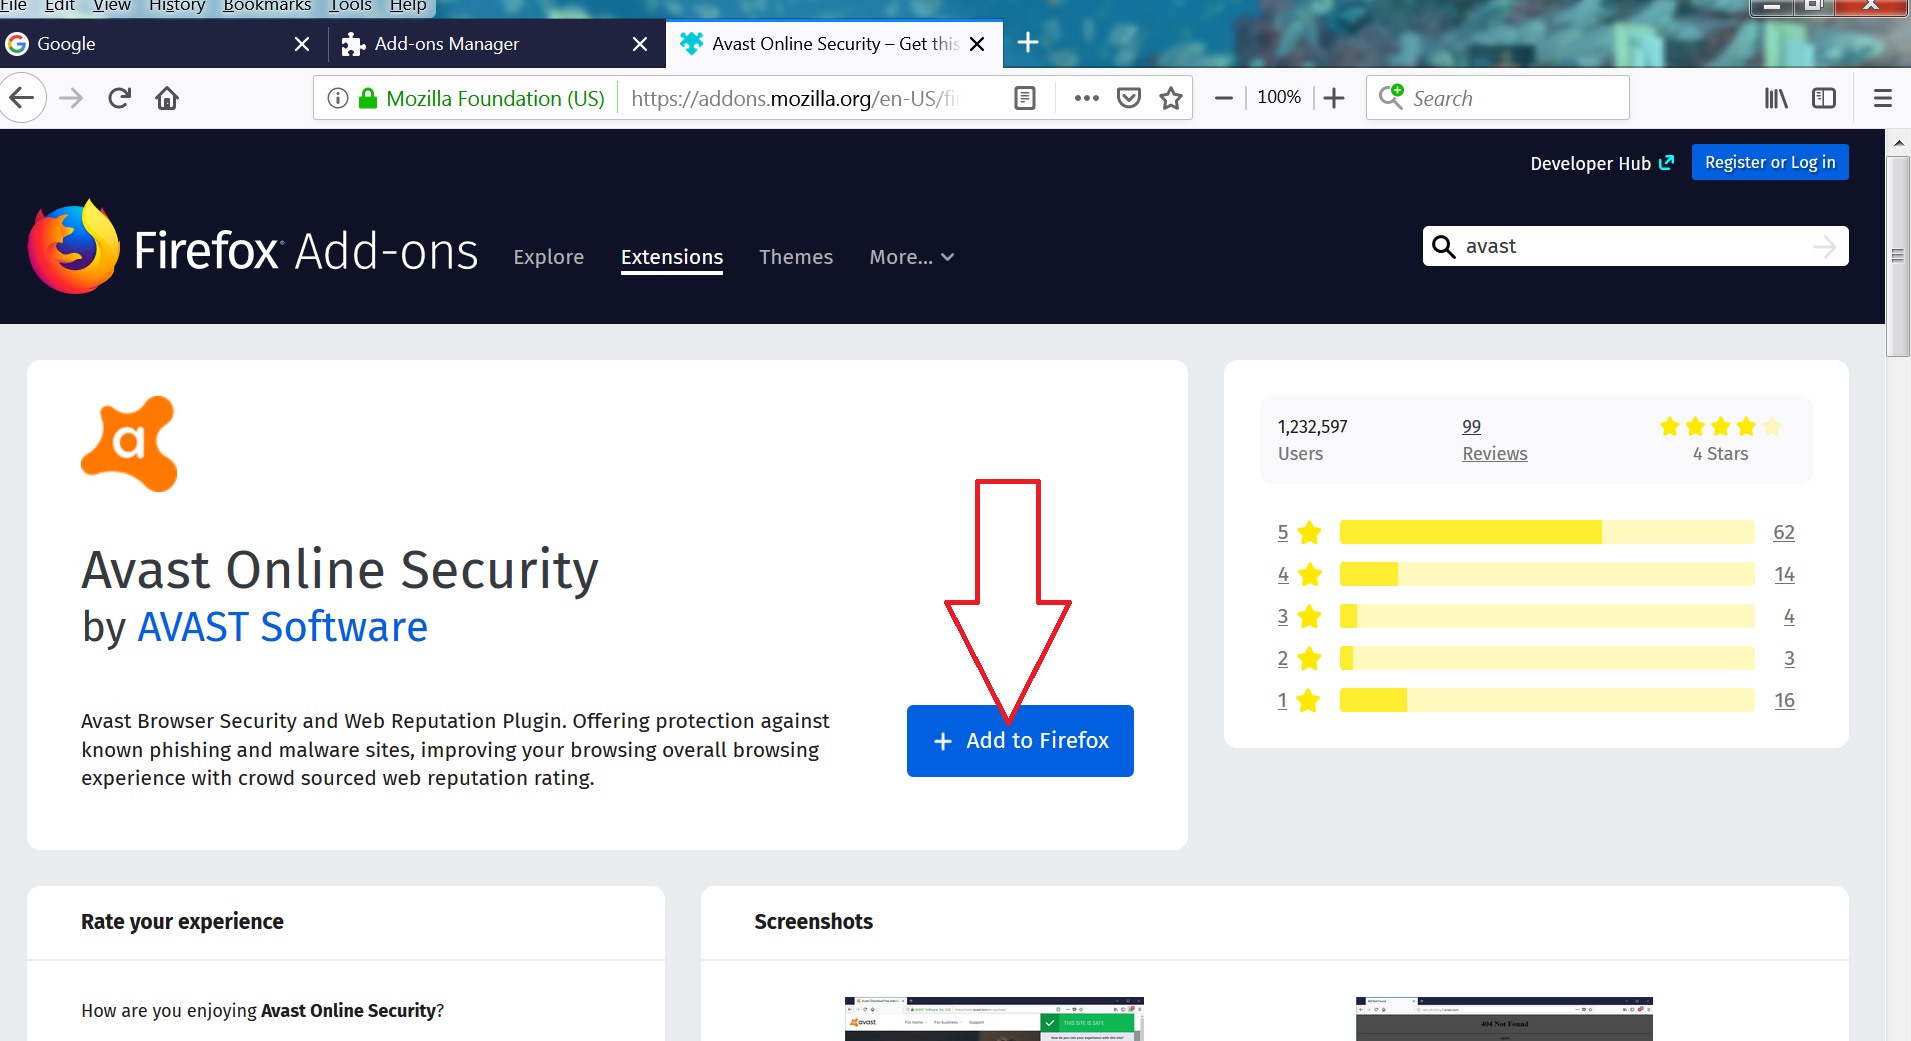Click the green padlock security icon

(x=368, y=98)
